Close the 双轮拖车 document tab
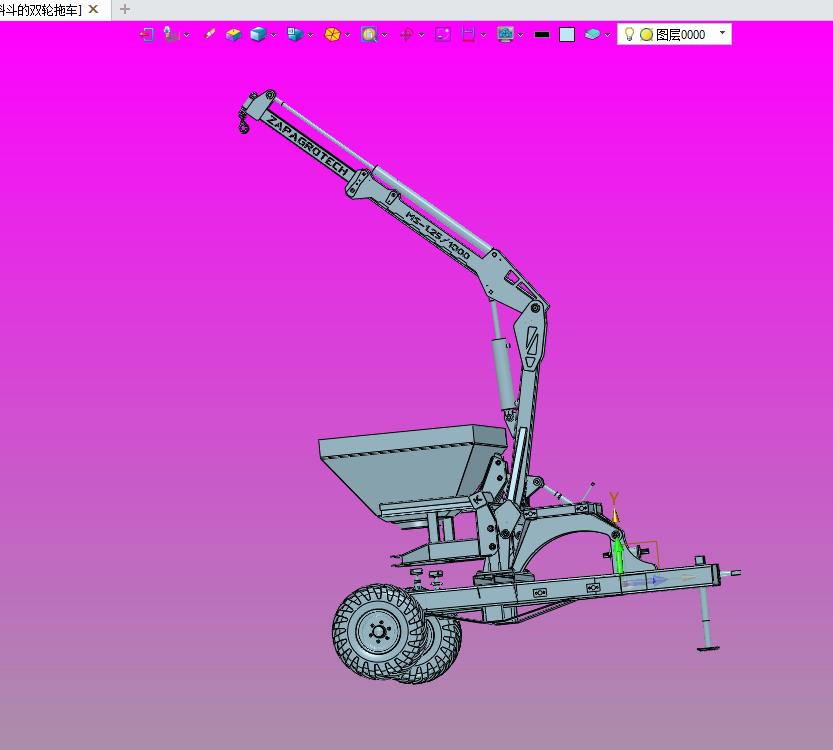833x750 pixels. (x=93, y=9)
